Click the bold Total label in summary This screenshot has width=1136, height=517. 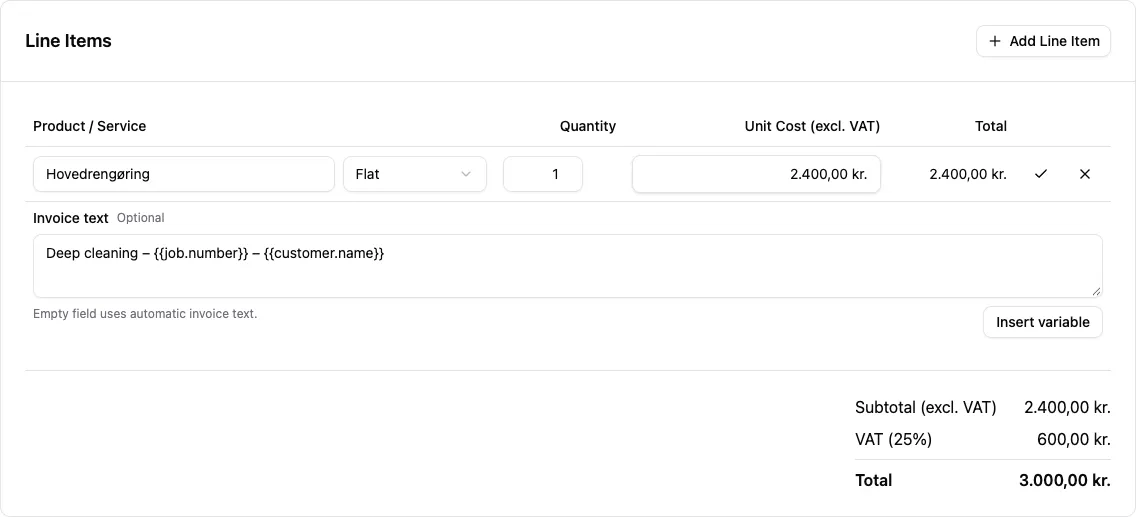coord(874,480)
